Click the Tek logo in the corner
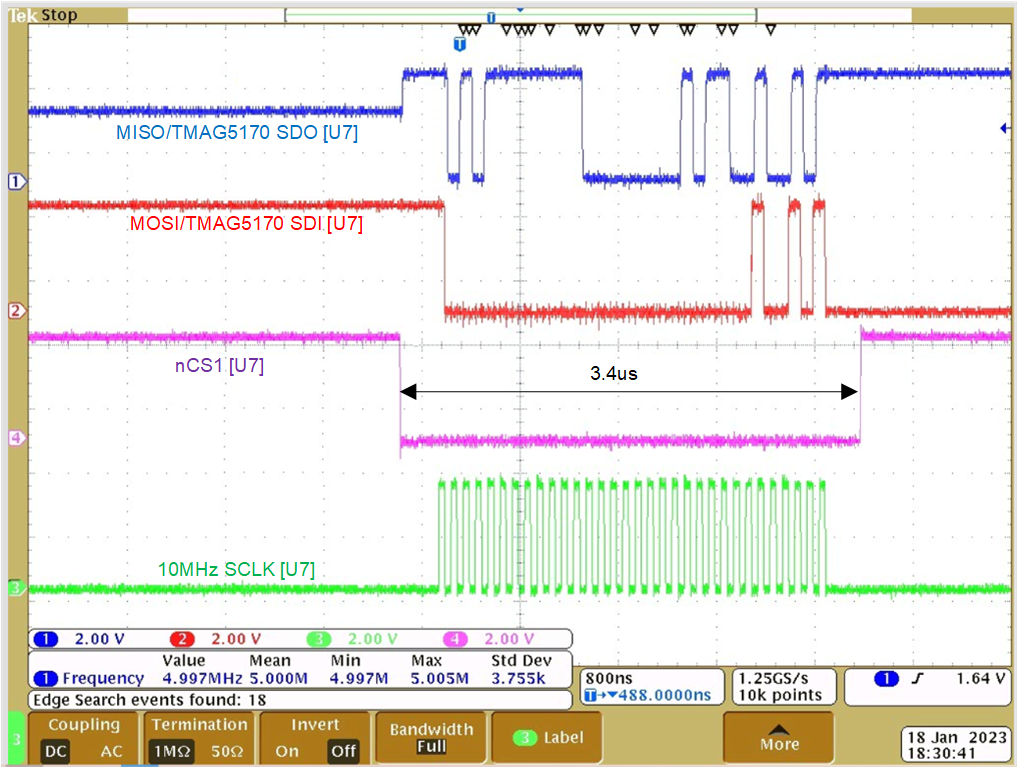1018x768 pixels. [x=22, y=13]
